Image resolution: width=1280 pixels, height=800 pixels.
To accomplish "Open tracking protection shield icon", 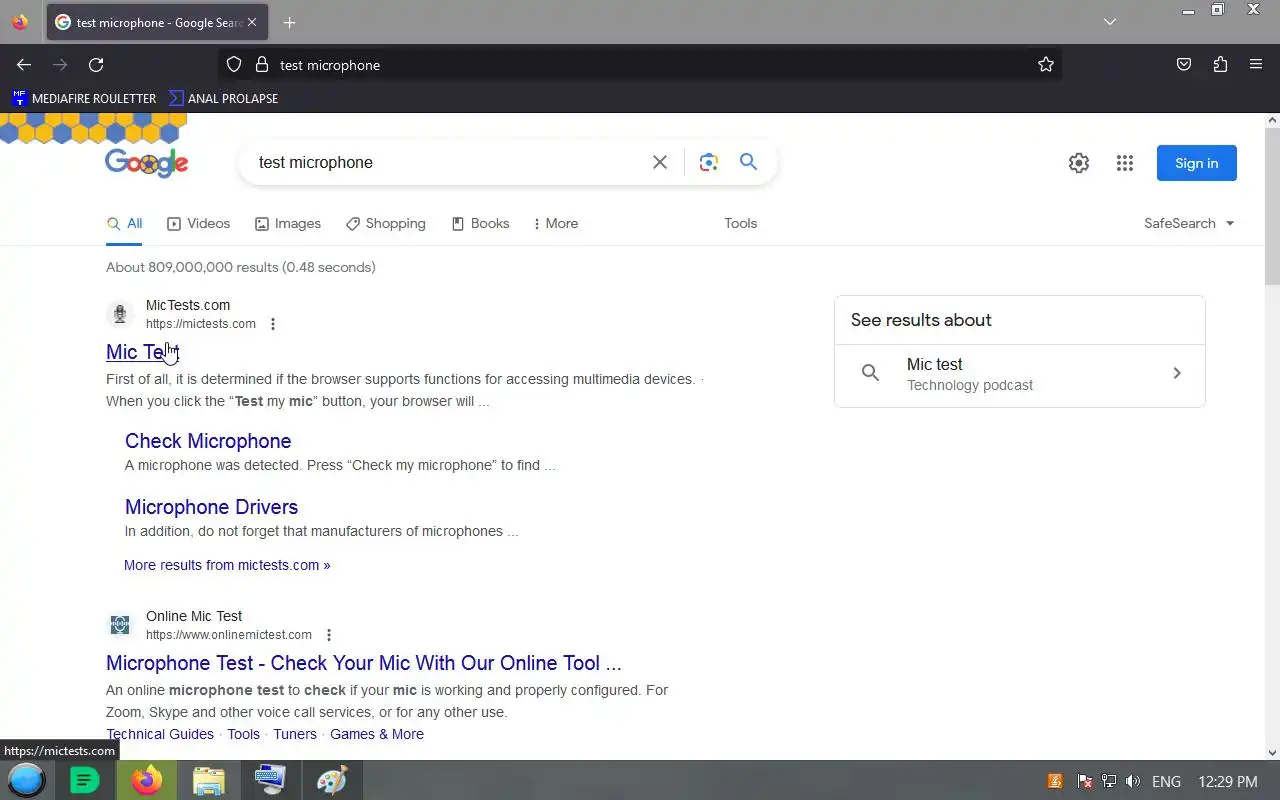I will click(234, 65).
